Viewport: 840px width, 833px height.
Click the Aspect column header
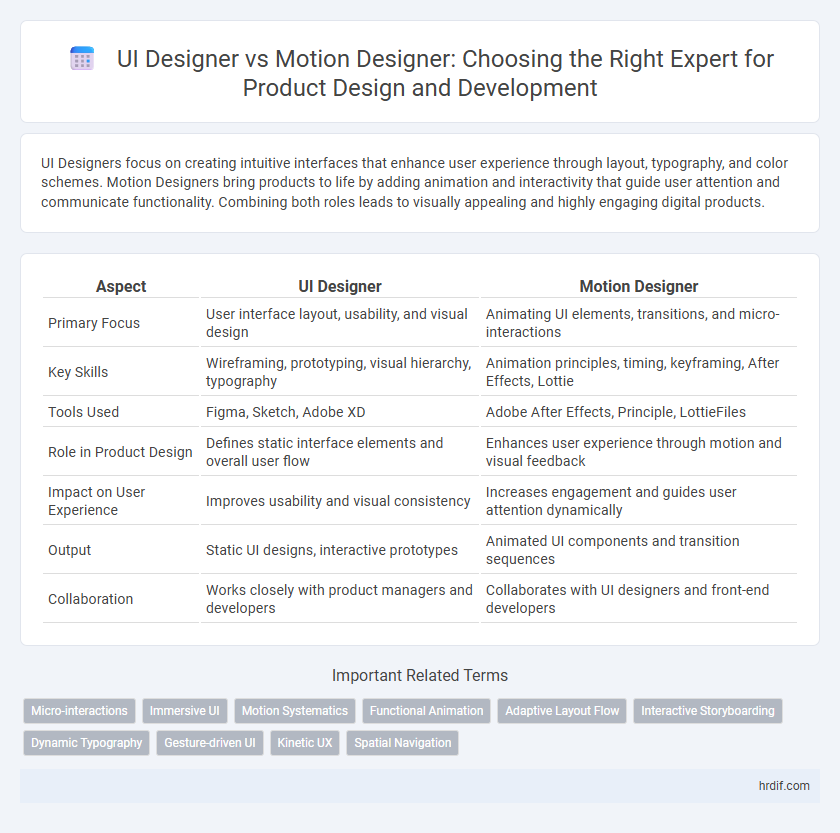(x=121, y=287)
